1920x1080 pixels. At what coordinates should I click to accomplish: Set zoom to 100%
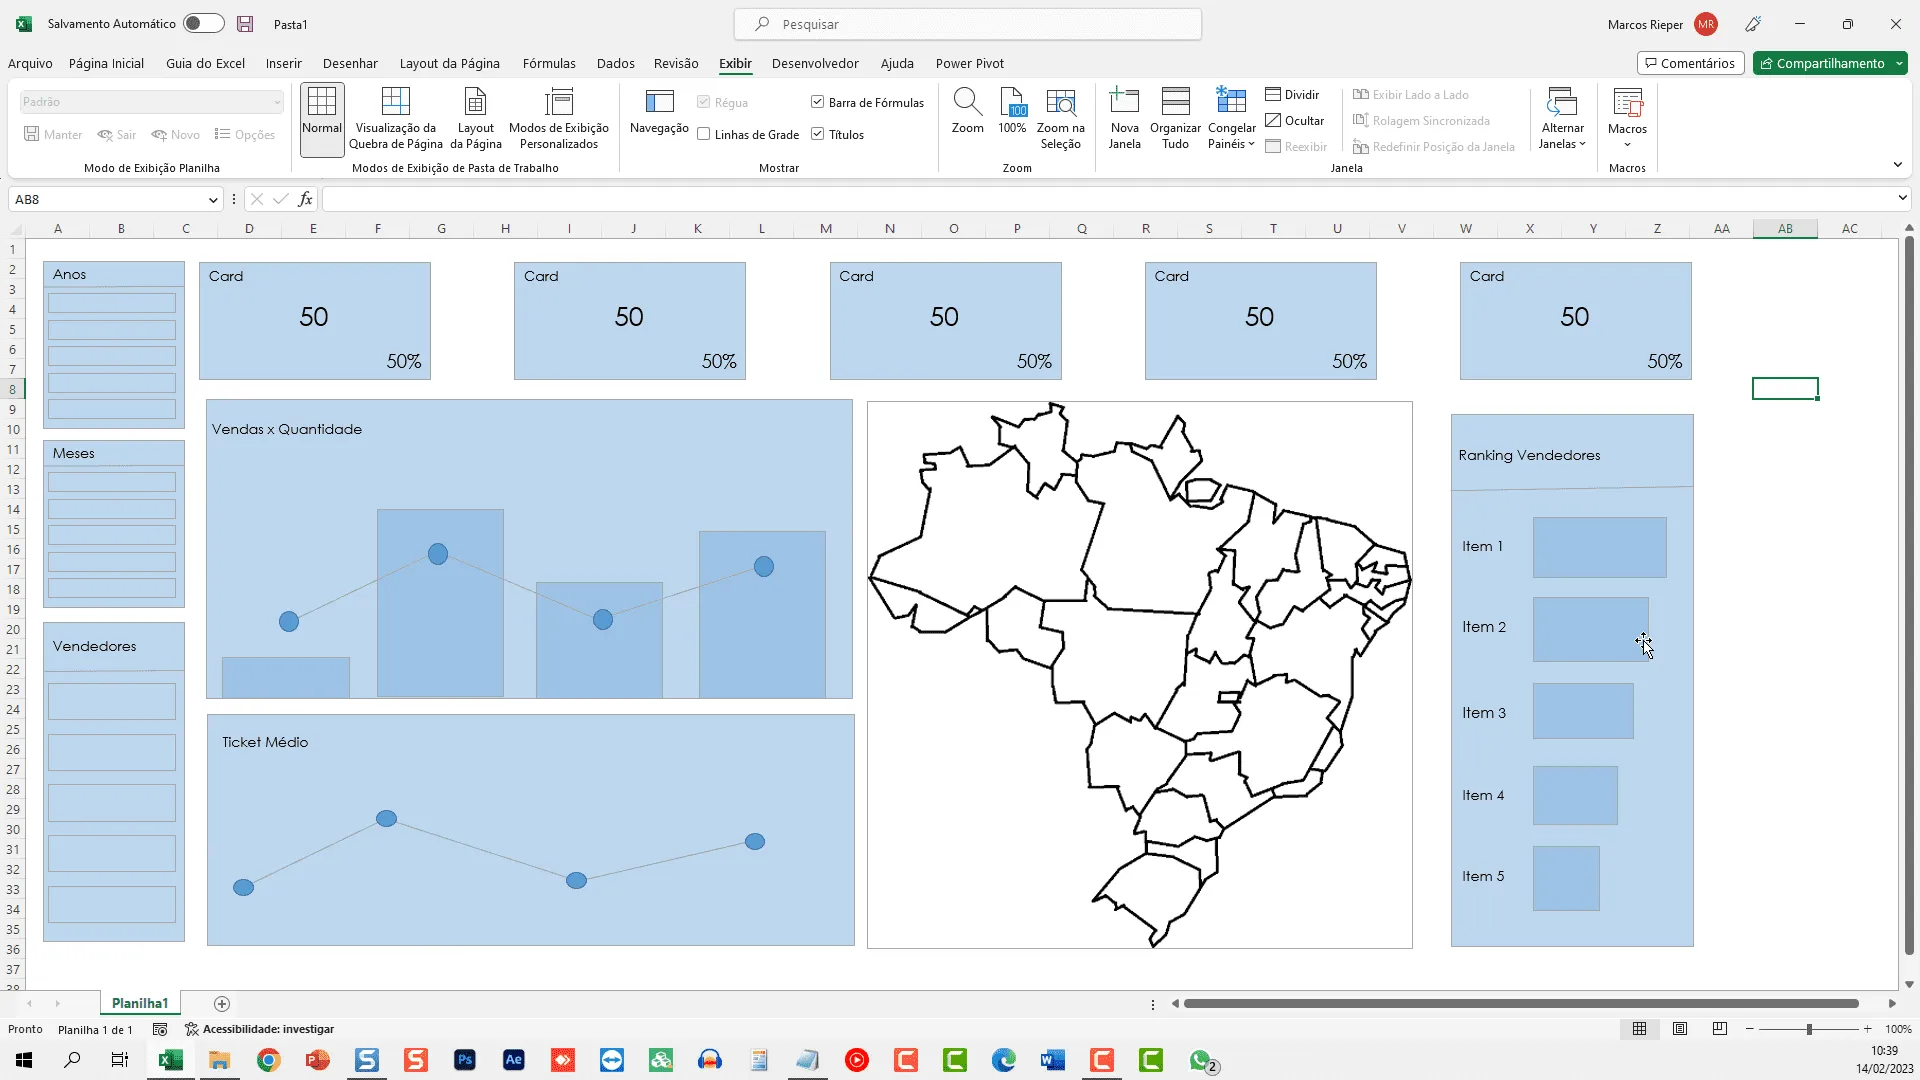pyautogui.click(x=1012, y=112)
